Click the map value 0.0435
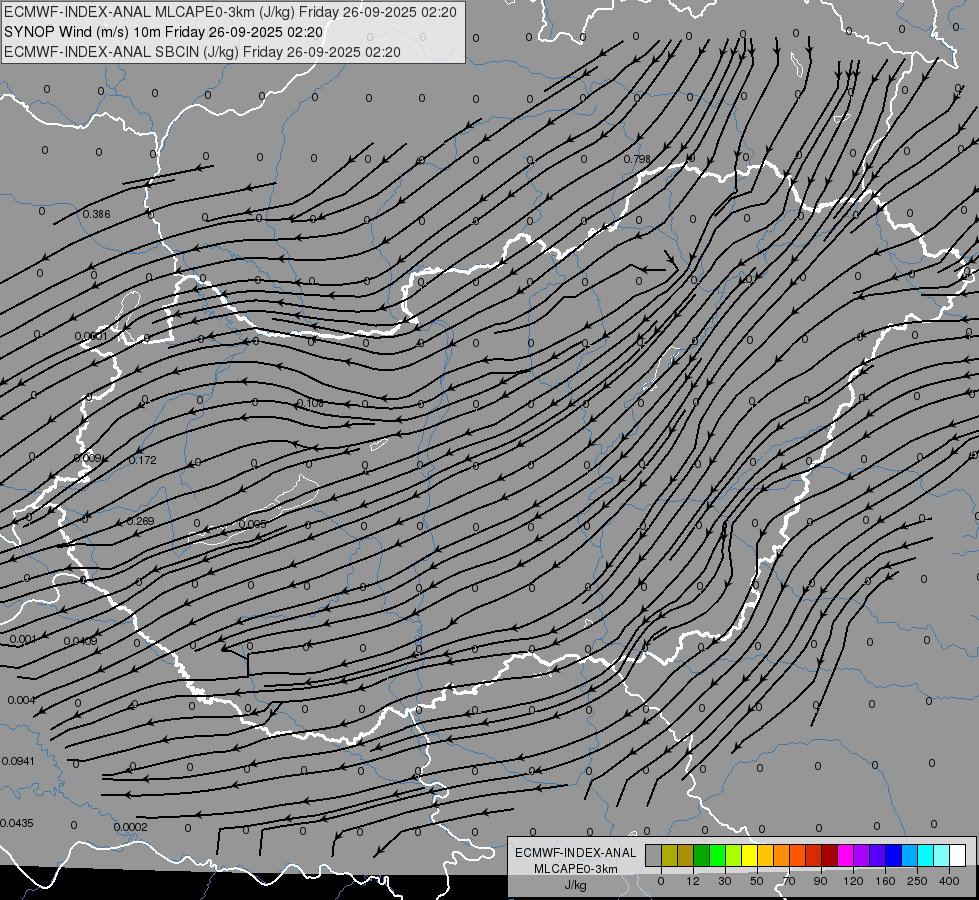The image size is (979, 900). (x=17, y=823)
